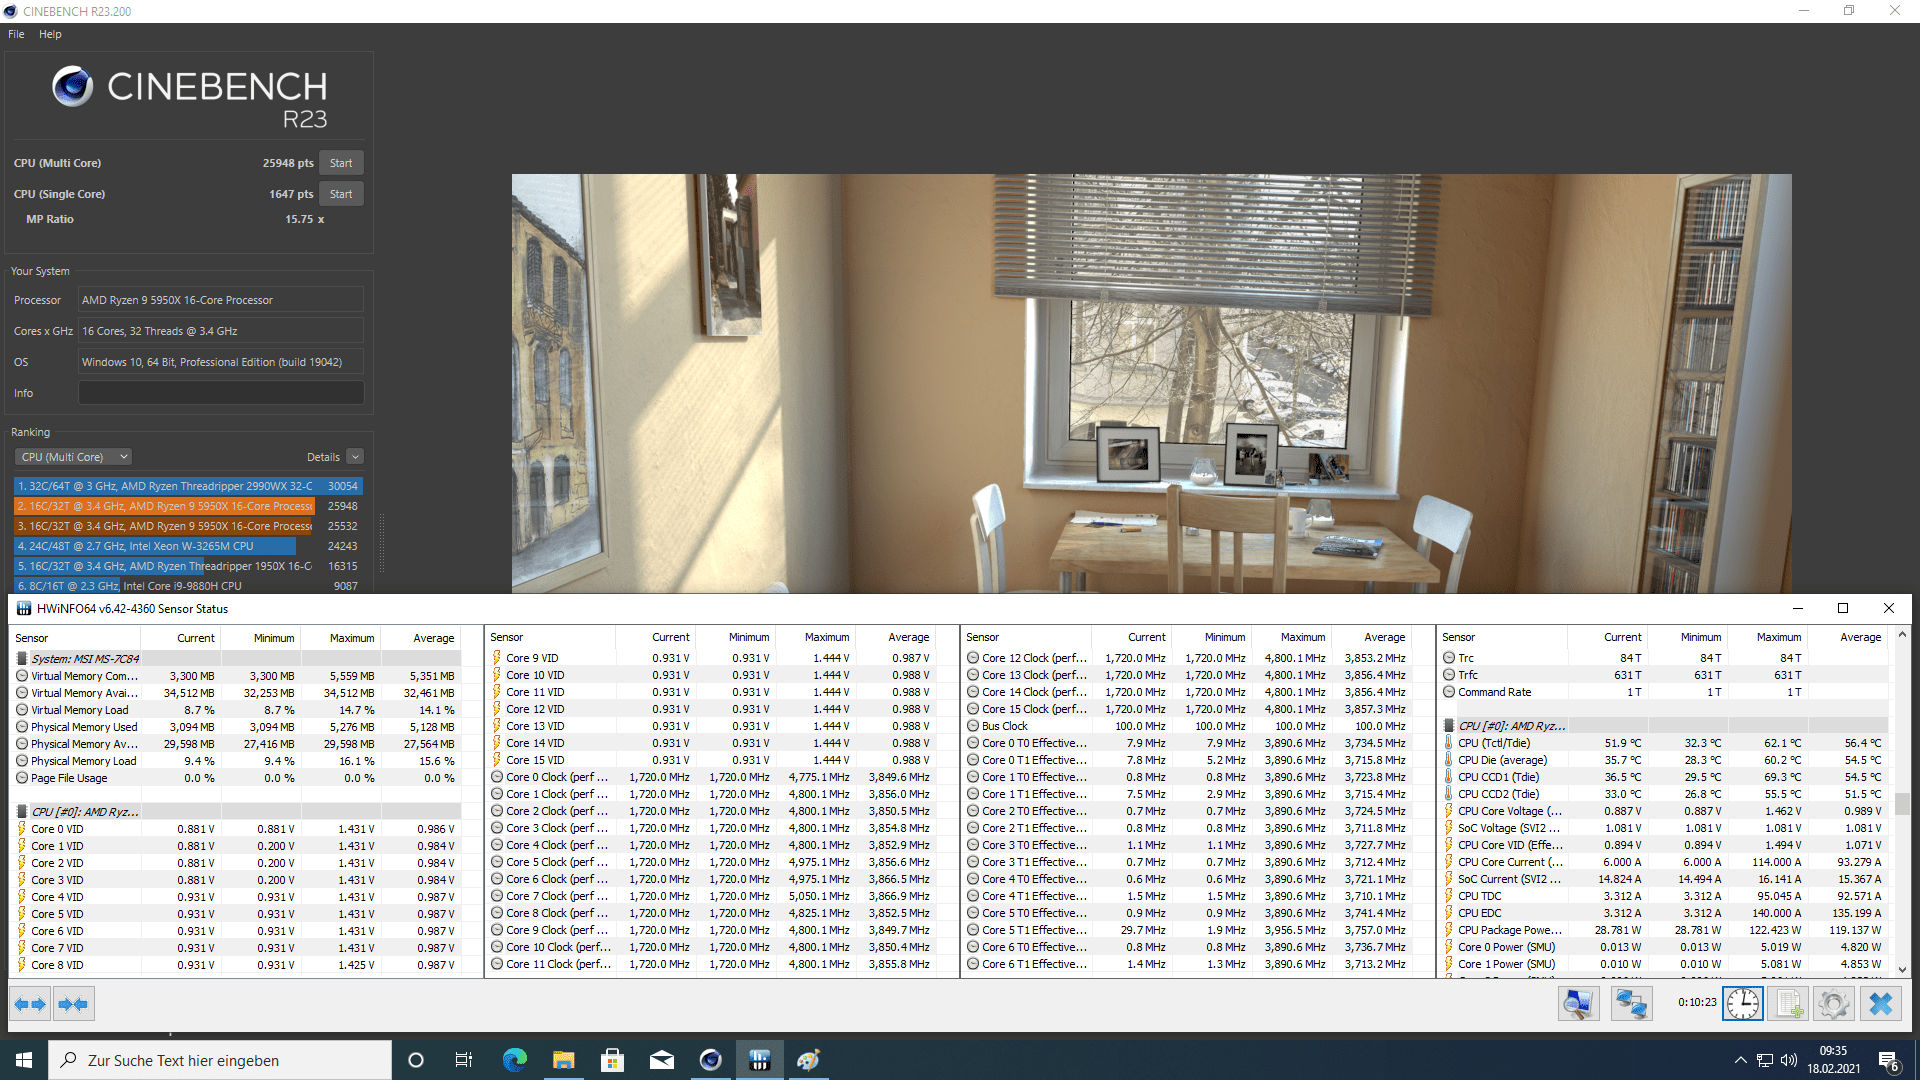The width and height of the screenshot is (1920, 1080).
Task: Open Paint from taskbar
Action: point(809,1060)
